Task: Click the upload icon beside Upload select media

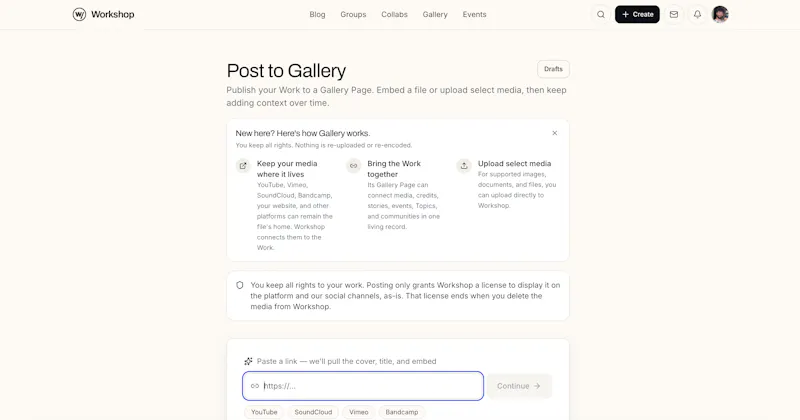Action: tap(464, 166)
